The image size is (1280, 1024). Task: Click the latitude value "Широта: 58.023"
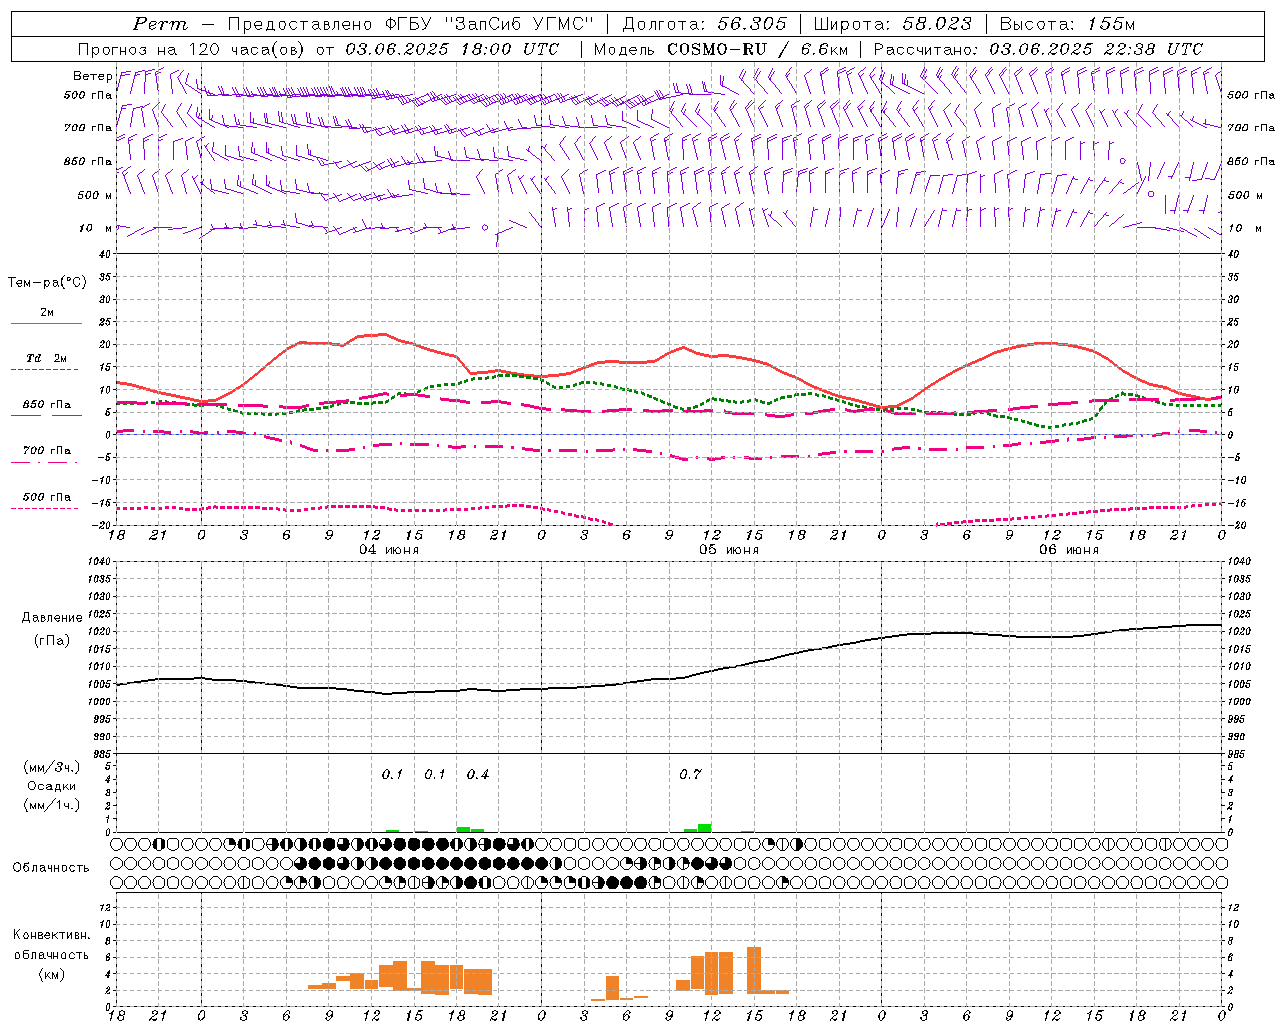click(x=892, y=24)
